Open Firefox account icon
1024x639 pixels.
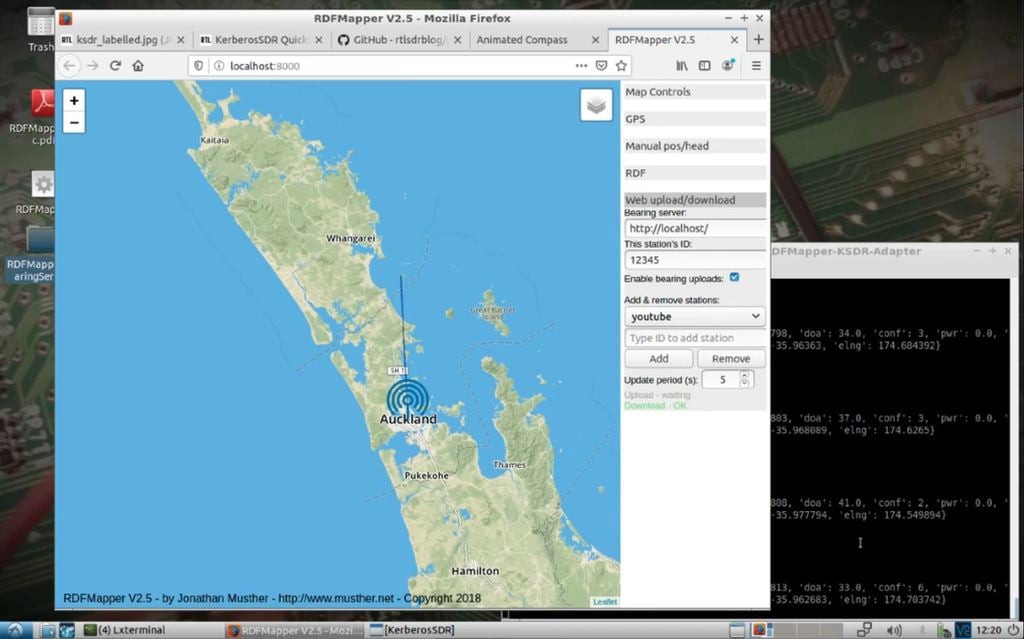[x=728, y=65]
